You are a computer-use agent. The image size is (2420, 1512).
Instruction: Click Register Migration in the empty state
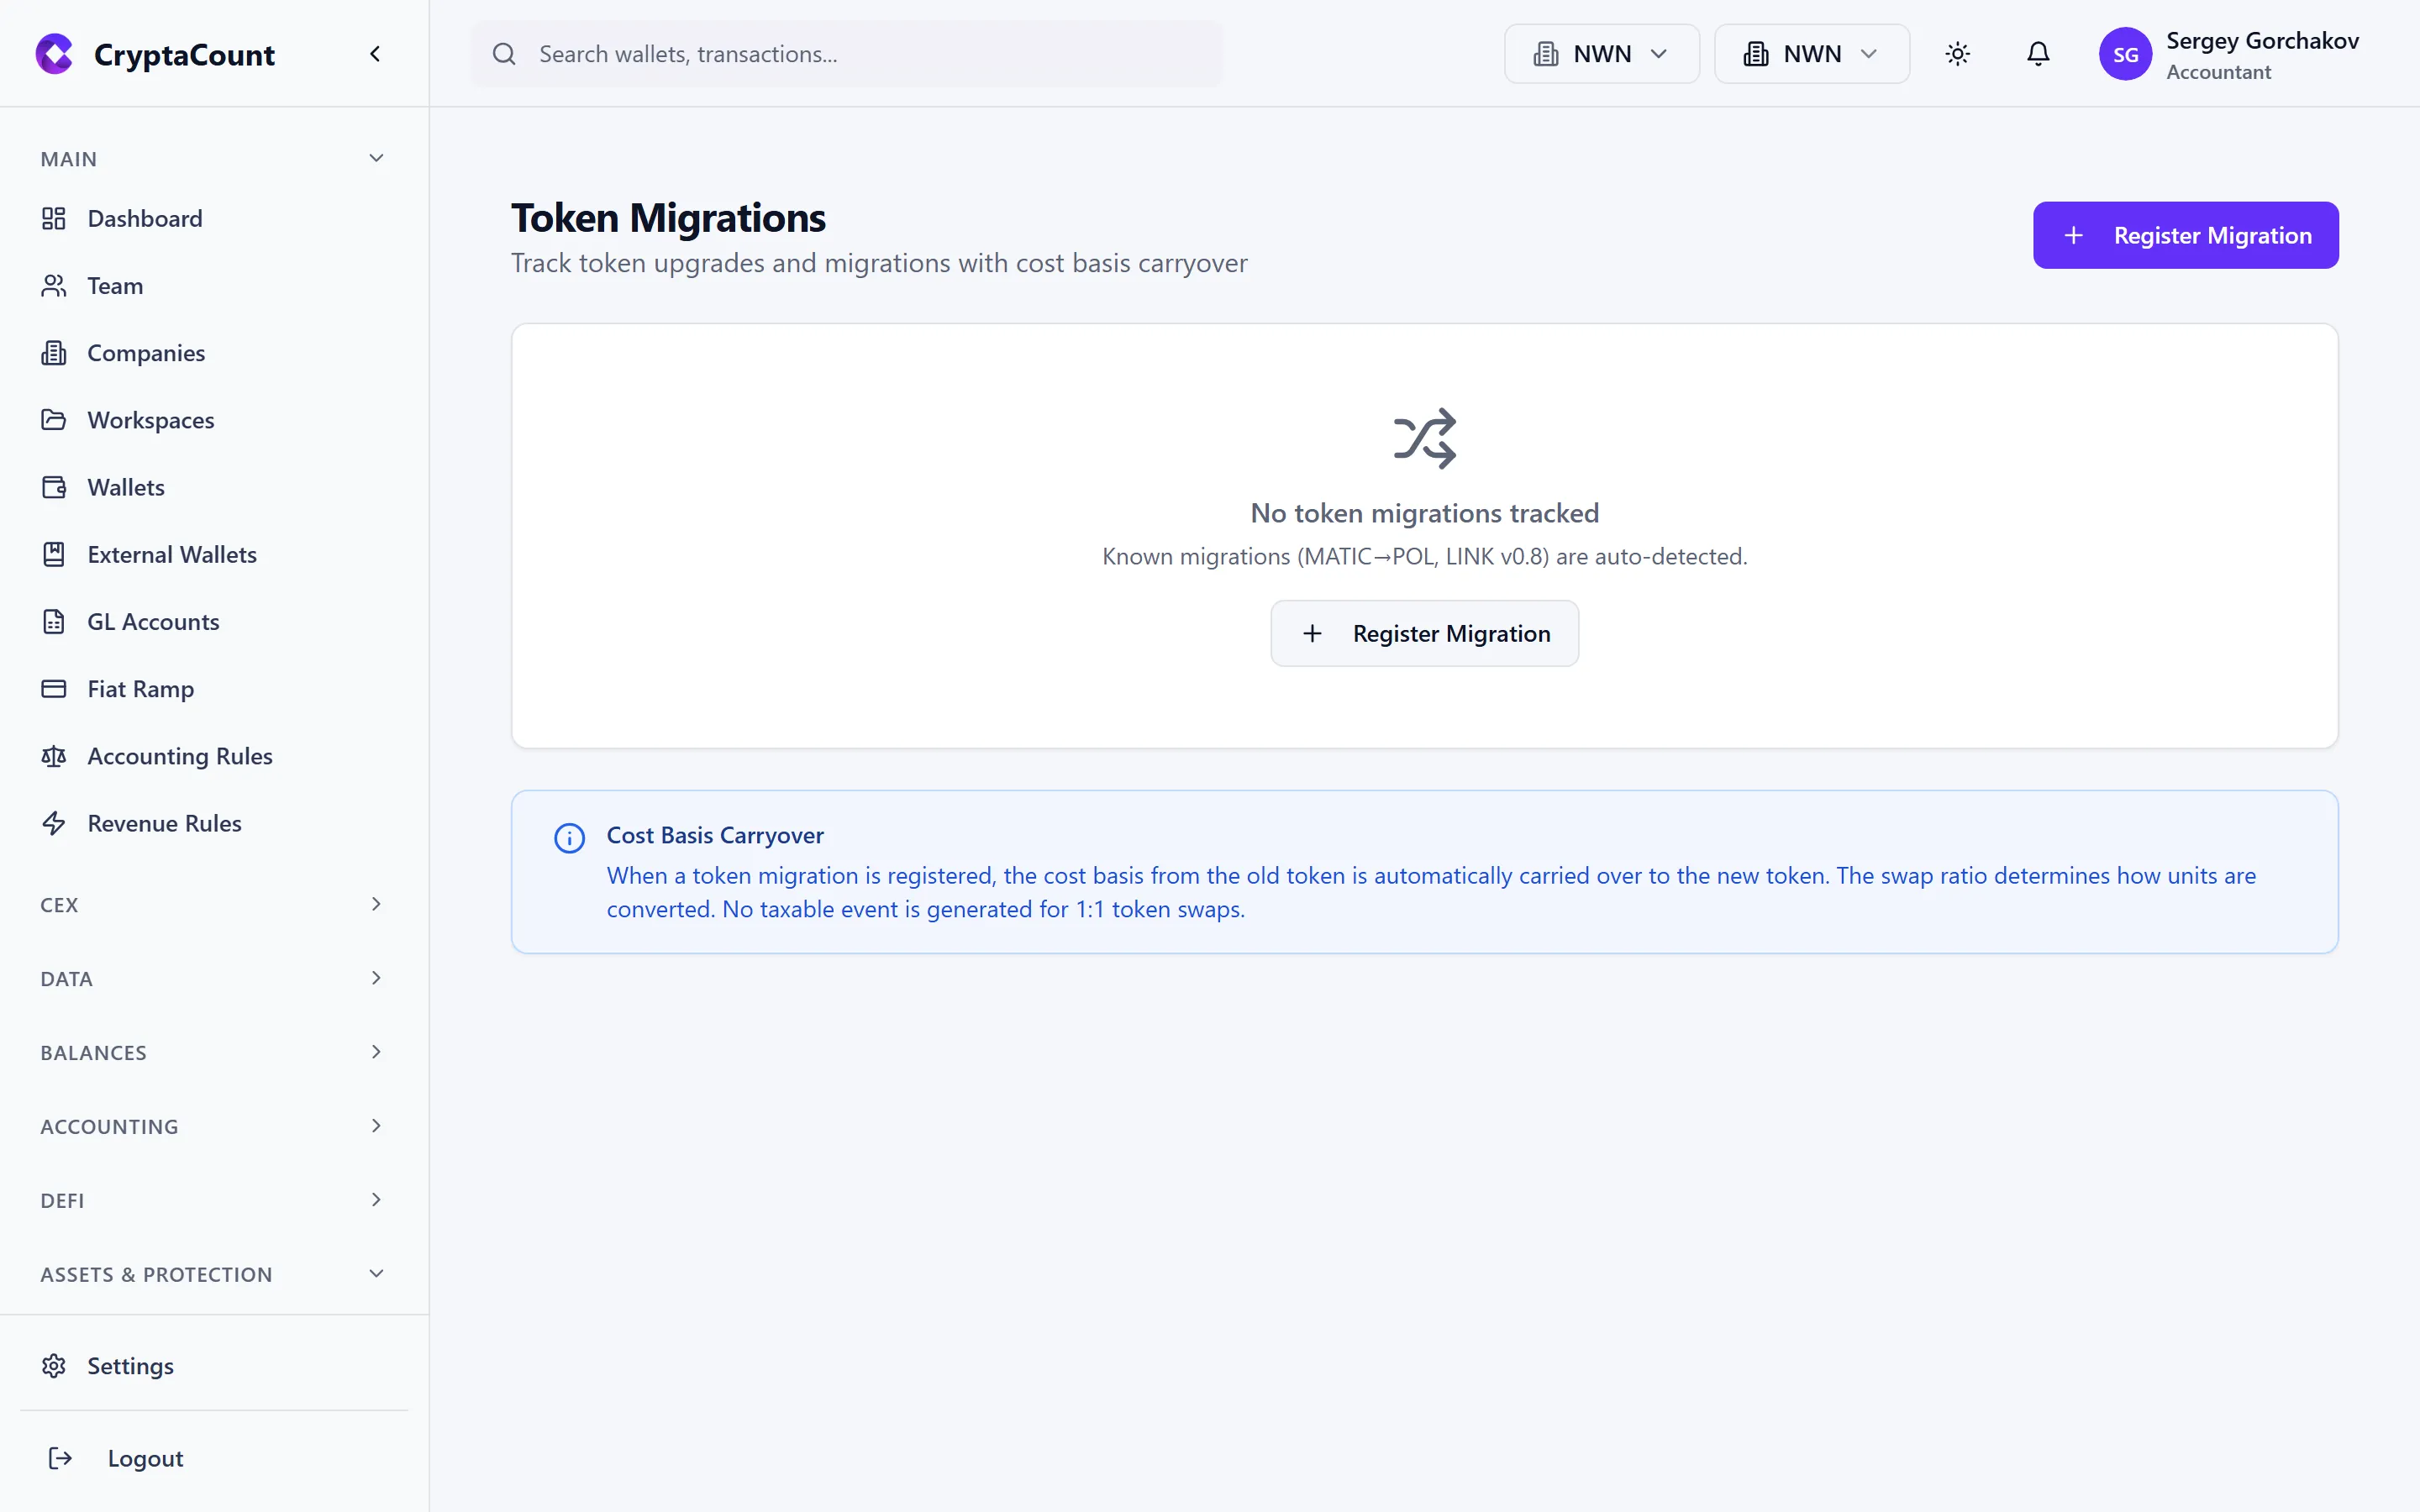[1424, 632]
